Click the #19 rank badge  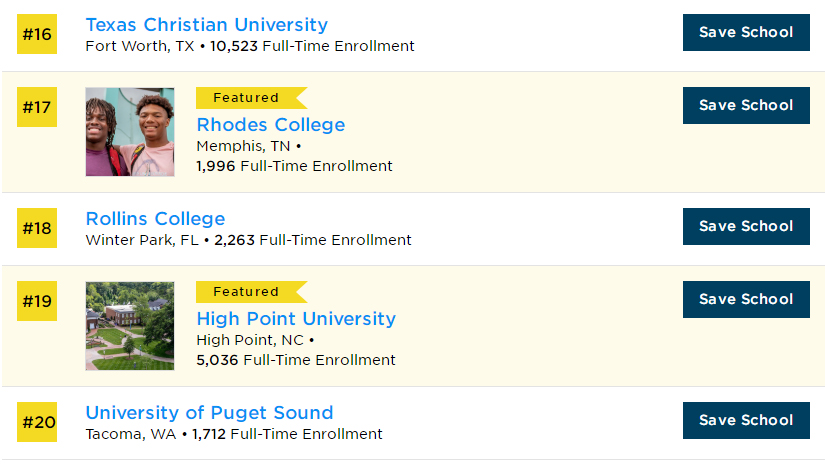37,301
